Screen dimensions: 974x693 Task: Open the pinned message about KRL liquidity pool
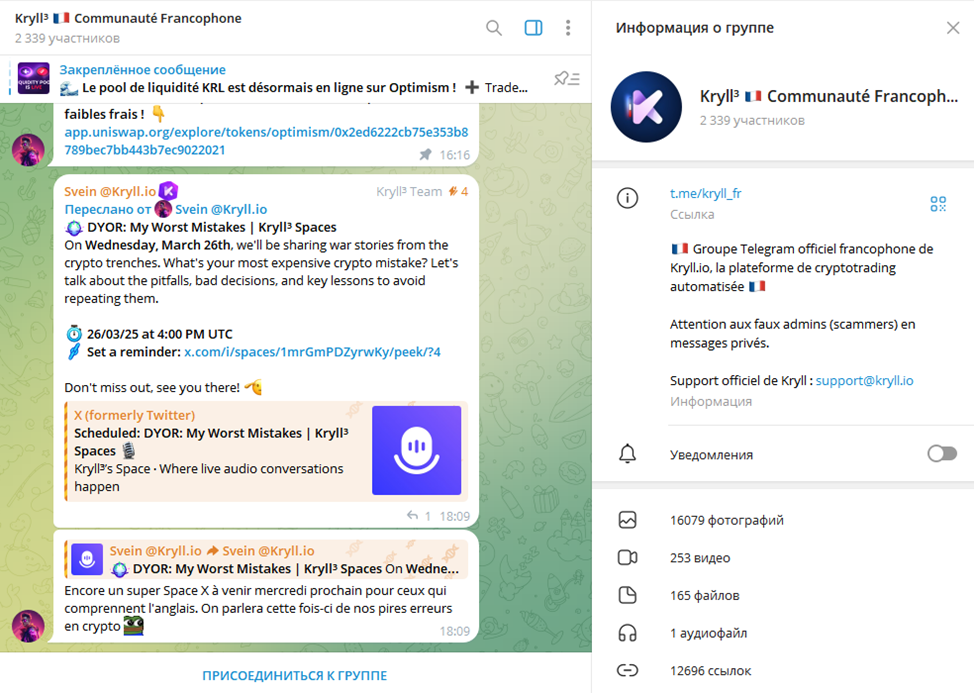coord(294,79)
